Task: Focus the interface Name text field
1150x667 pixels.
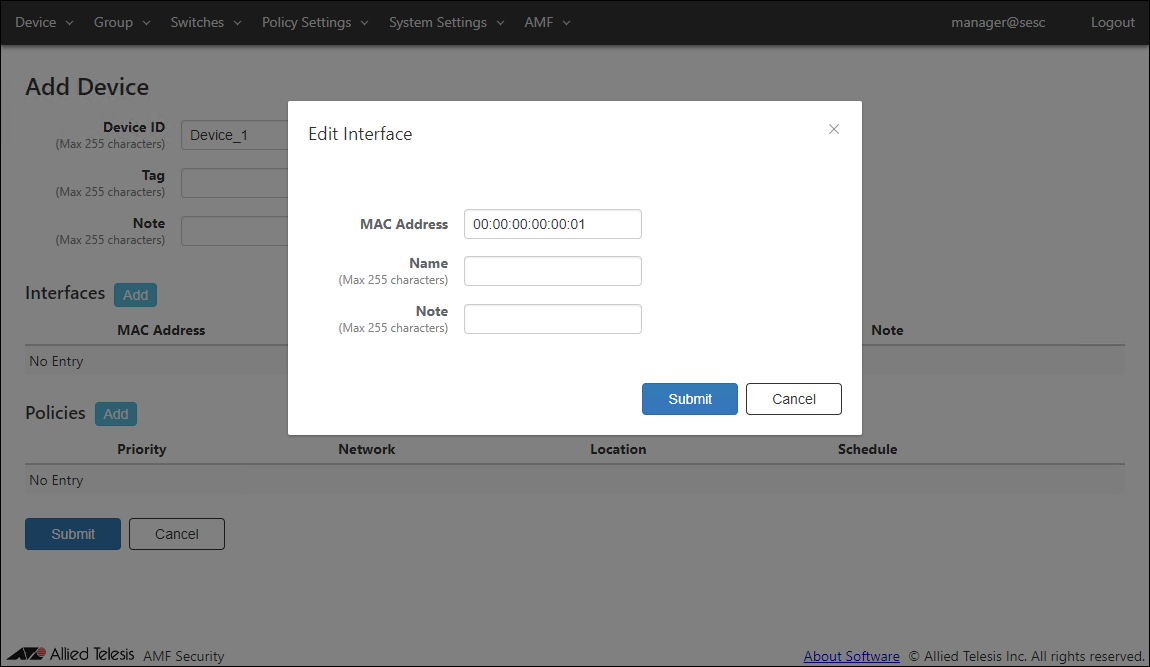Action: pos(552,271)
